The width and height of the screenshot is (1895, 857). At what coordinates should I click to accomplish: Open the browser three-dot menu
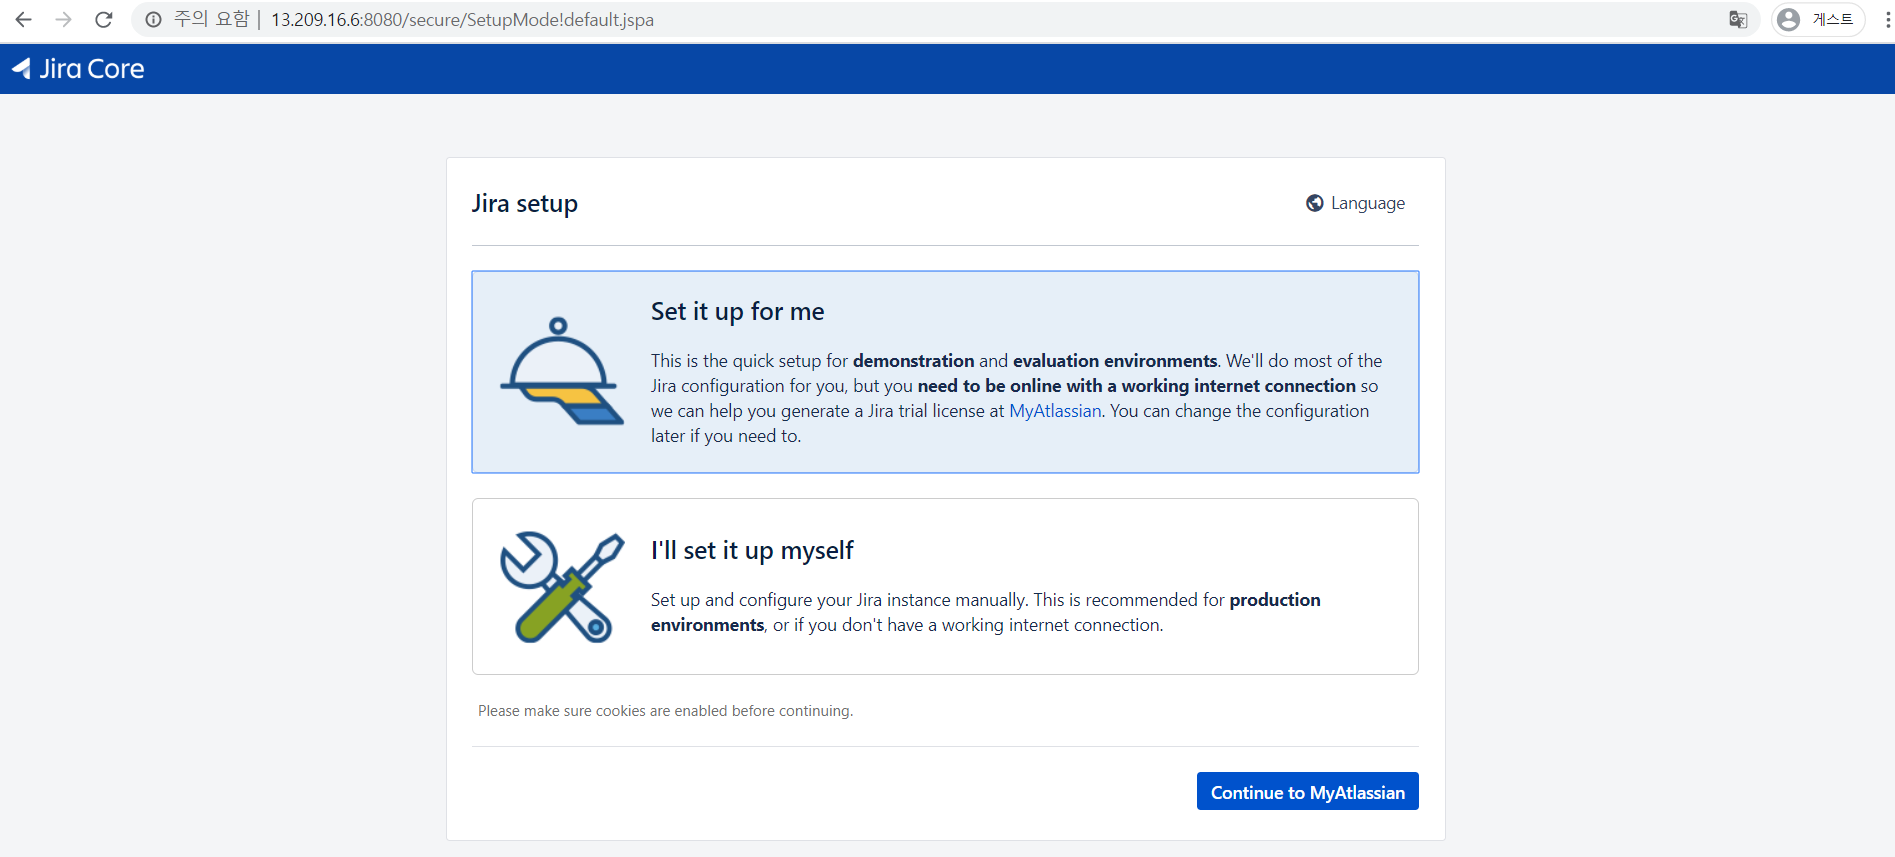click(1886, 19)
